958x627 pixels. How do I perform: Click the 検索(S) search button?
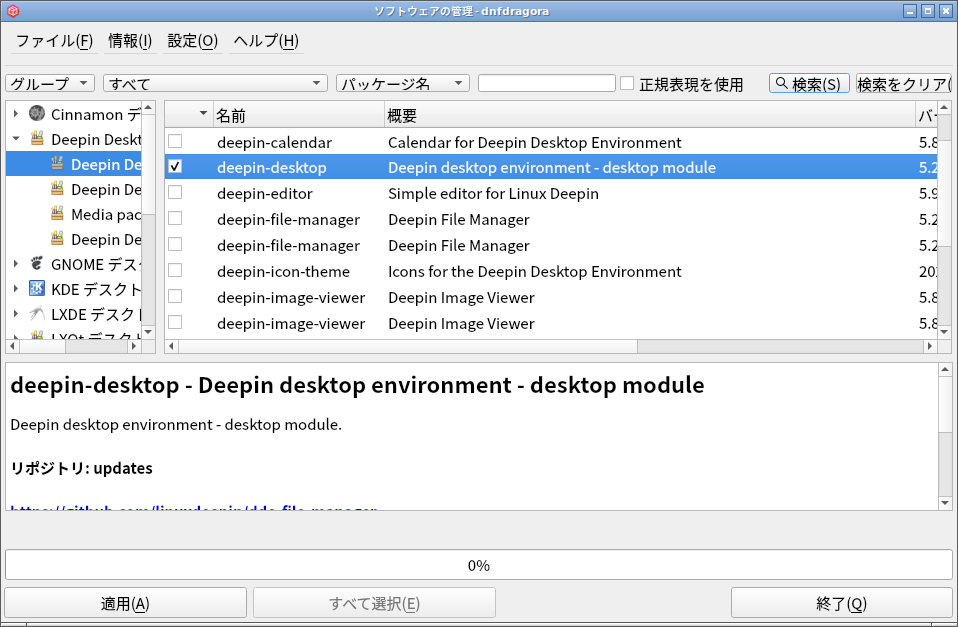(809, 83)
